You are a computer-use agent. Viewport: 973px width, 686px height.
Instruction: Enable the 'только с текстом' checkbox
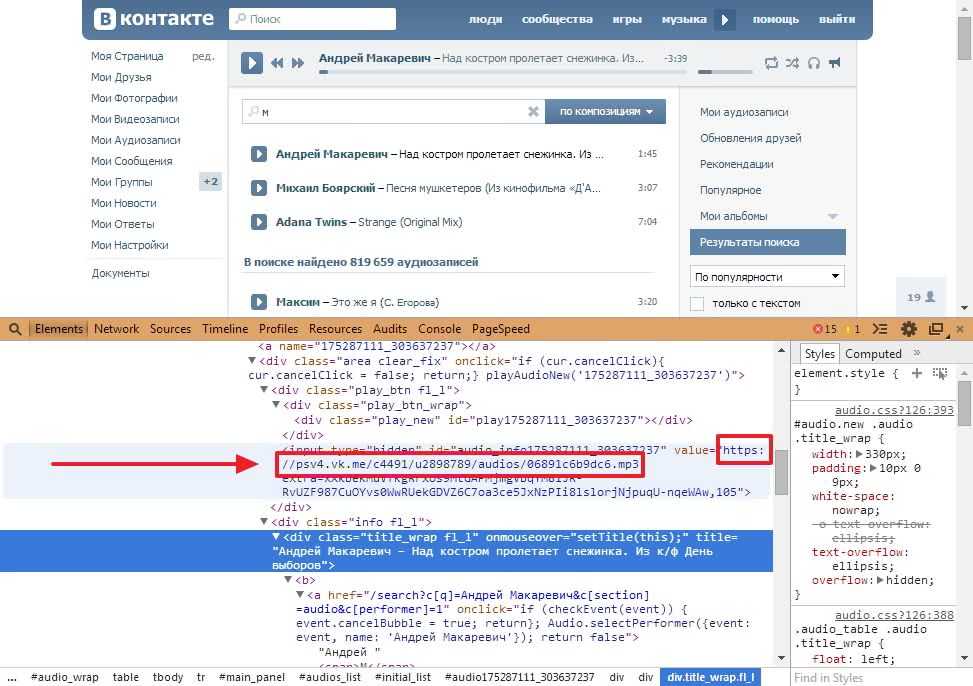point(697,304)
